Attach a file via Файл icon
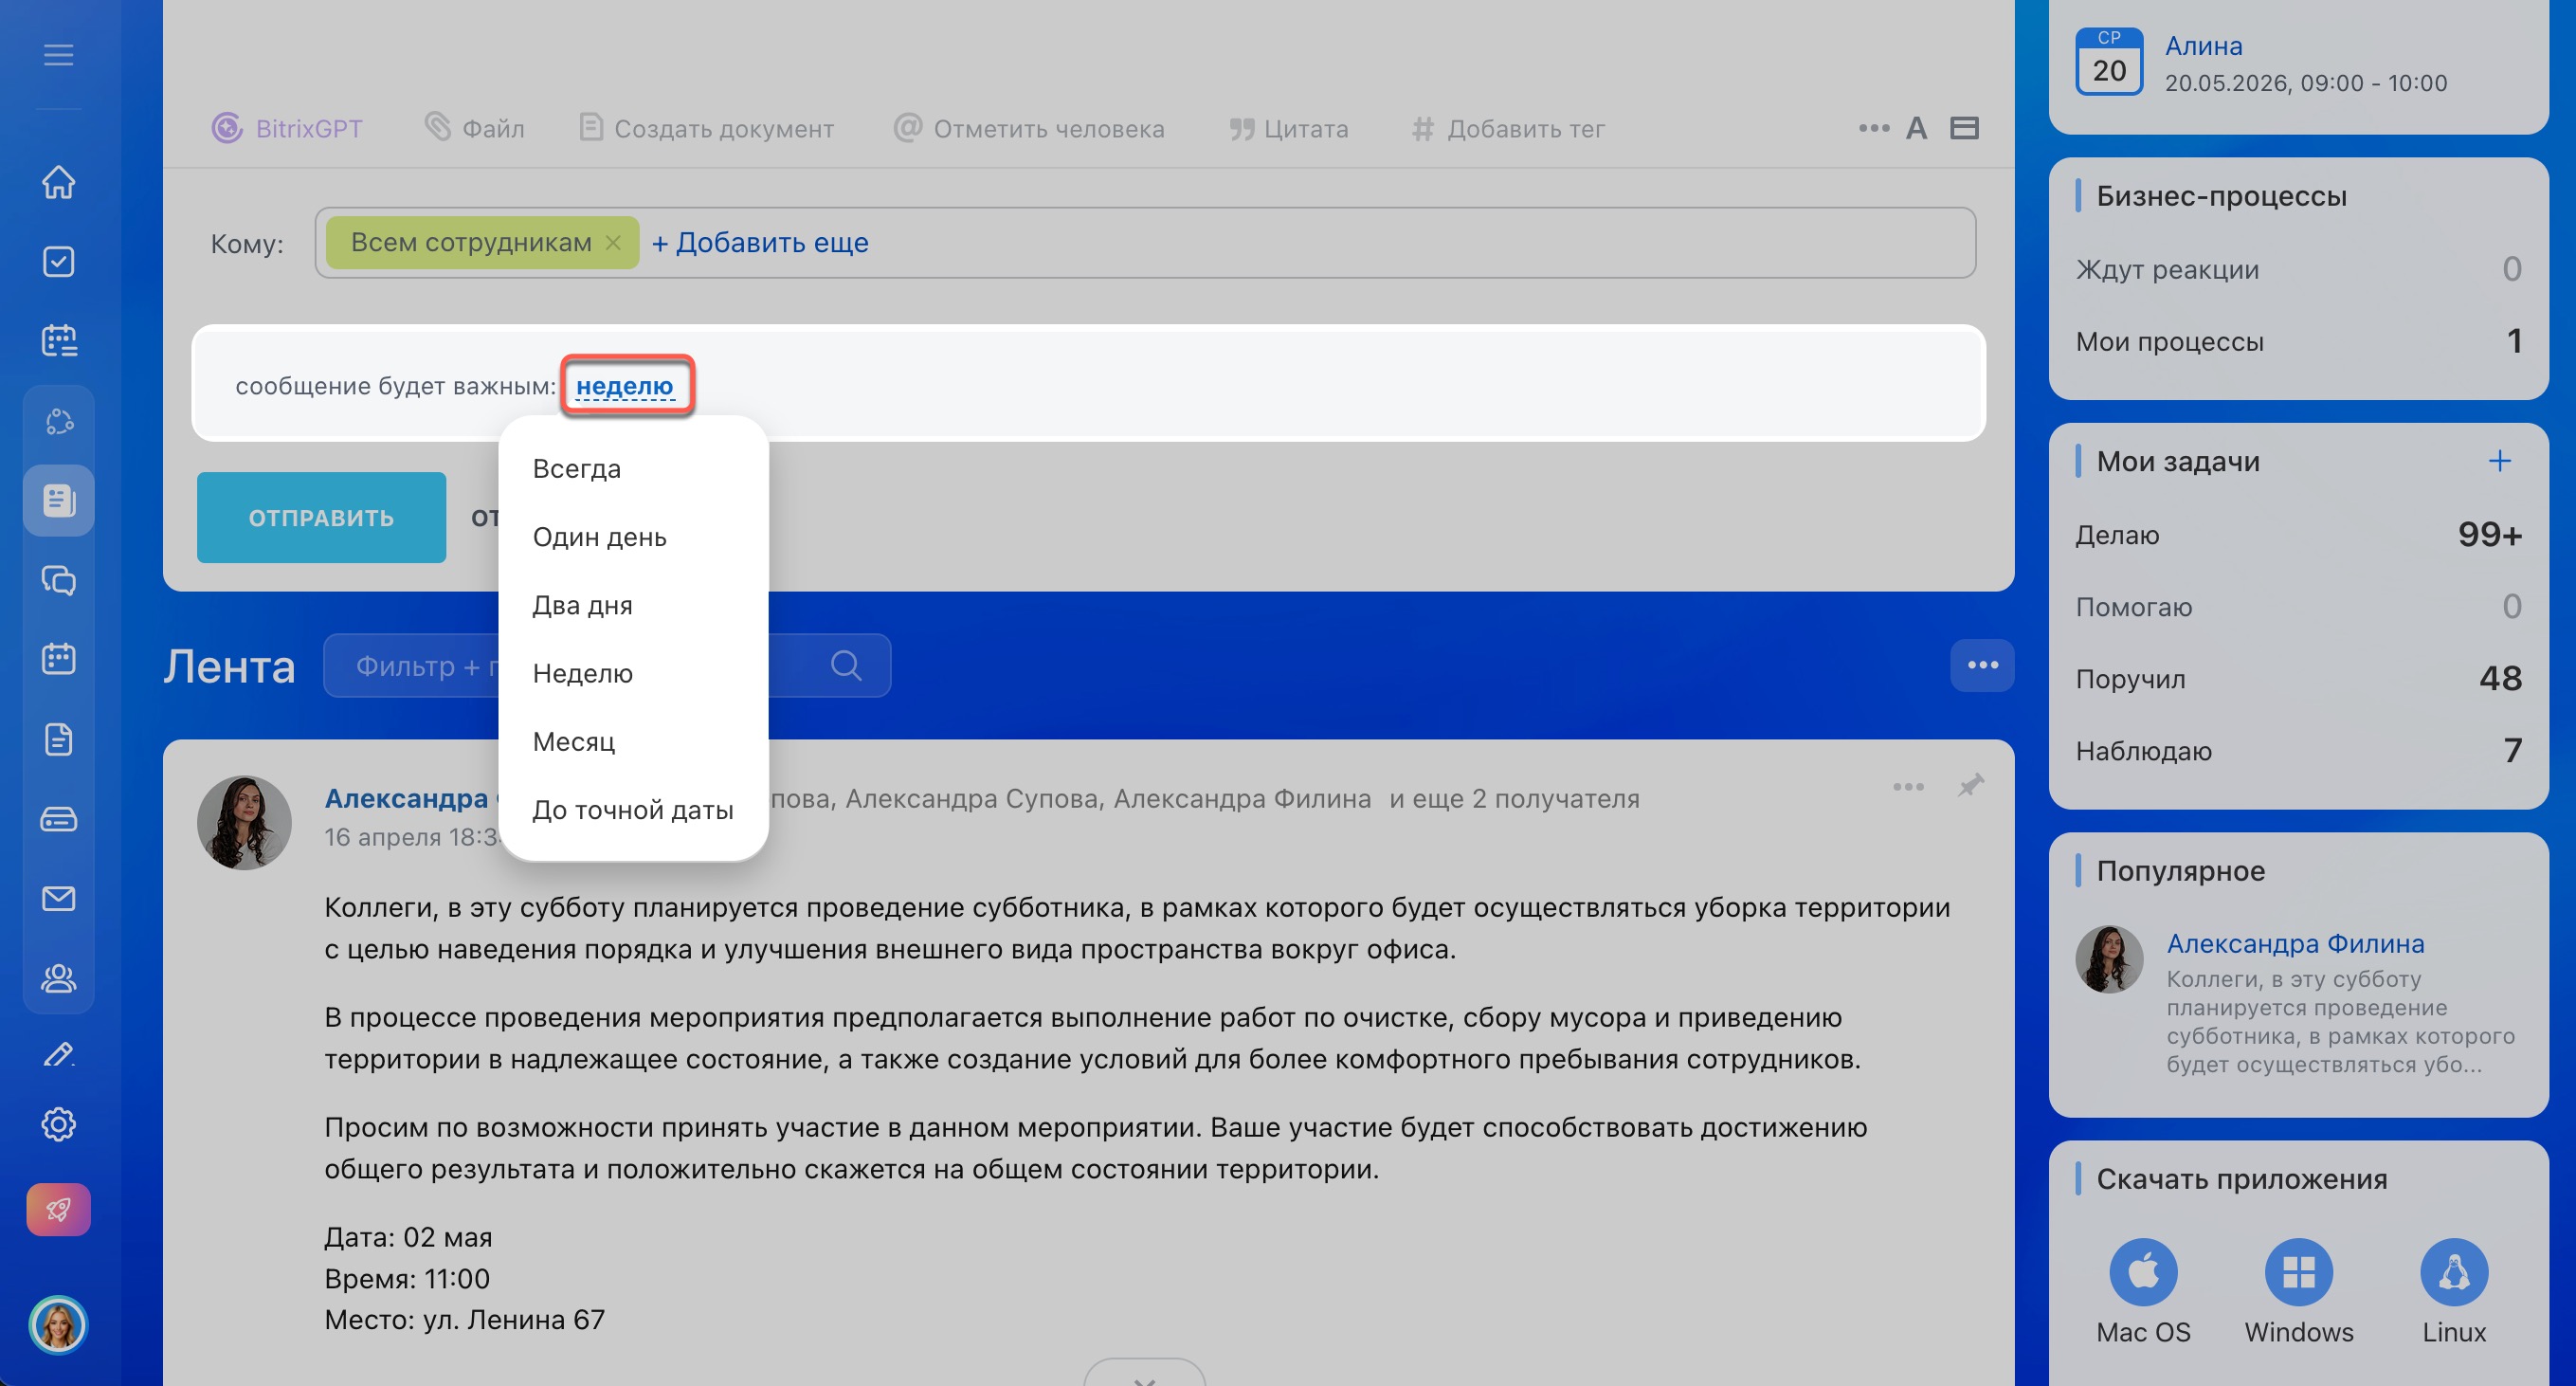 point(474,129)
